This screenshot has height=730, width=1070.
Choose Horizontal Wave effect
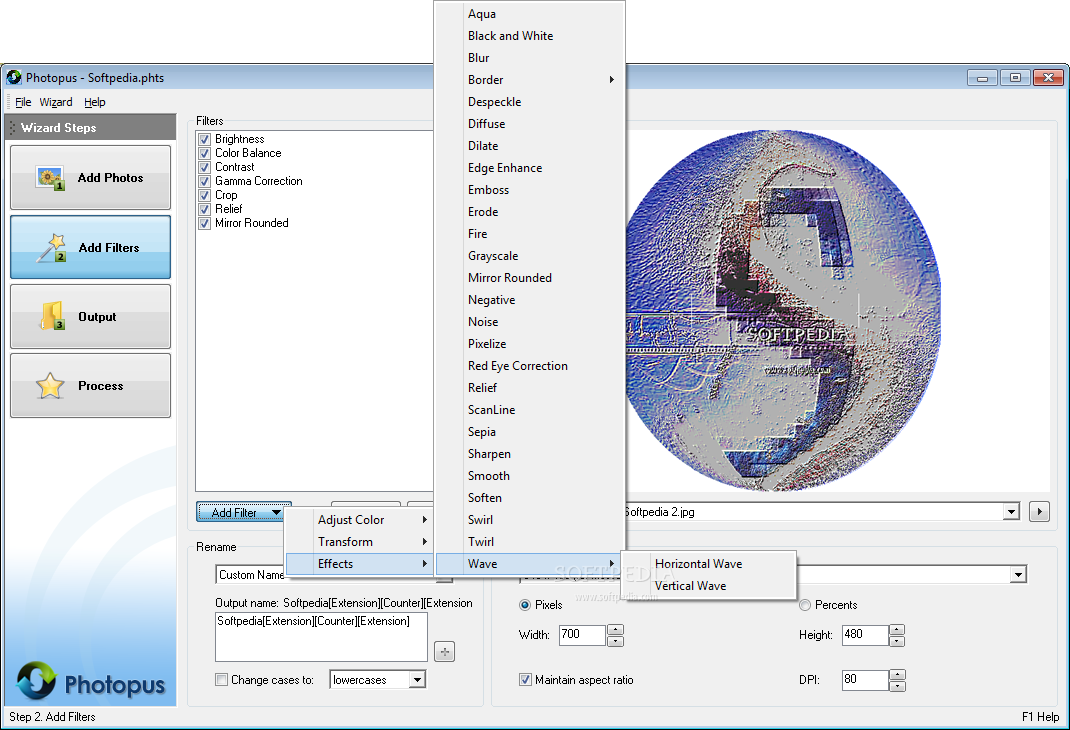(x=708, y=564)
